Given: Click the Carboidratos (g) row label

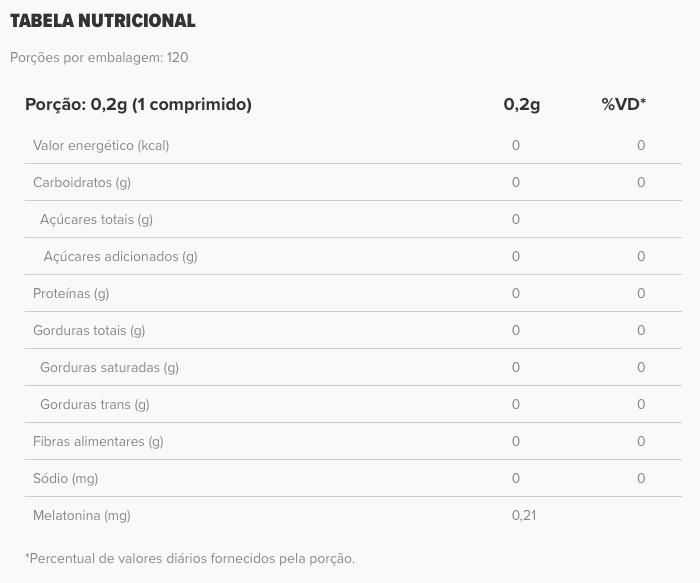Looking at the screenshot, I should 82,182.
